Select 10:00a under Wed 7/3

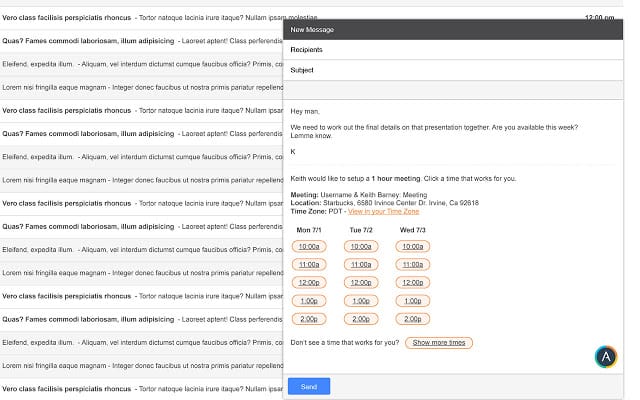413,247
